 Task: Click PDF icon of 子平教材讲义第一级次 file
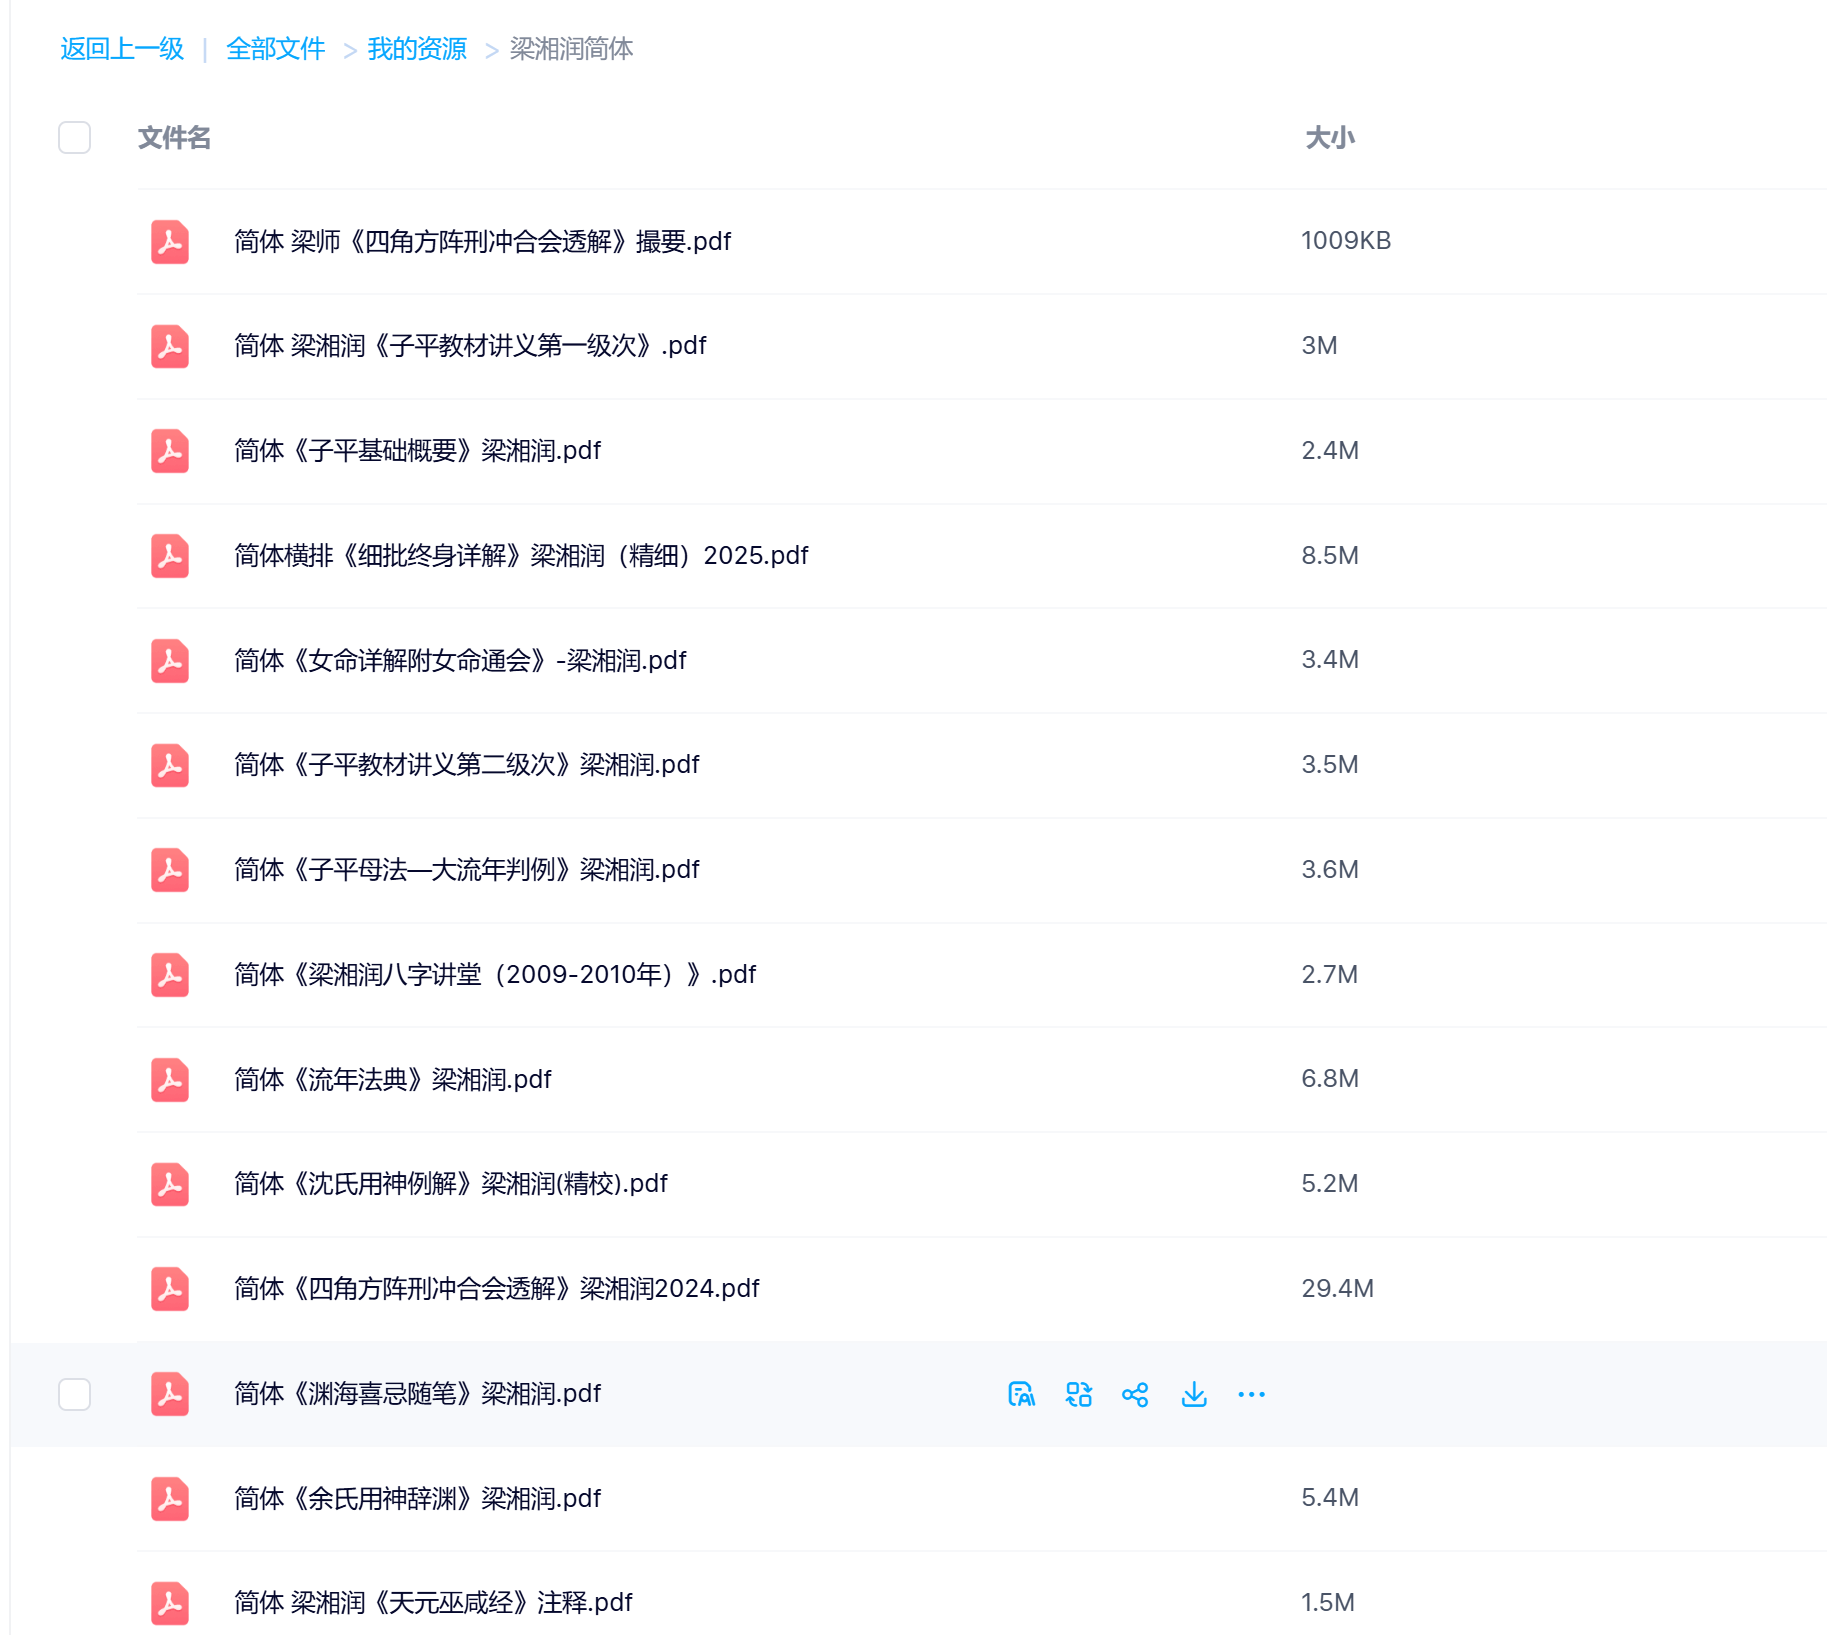170,346
